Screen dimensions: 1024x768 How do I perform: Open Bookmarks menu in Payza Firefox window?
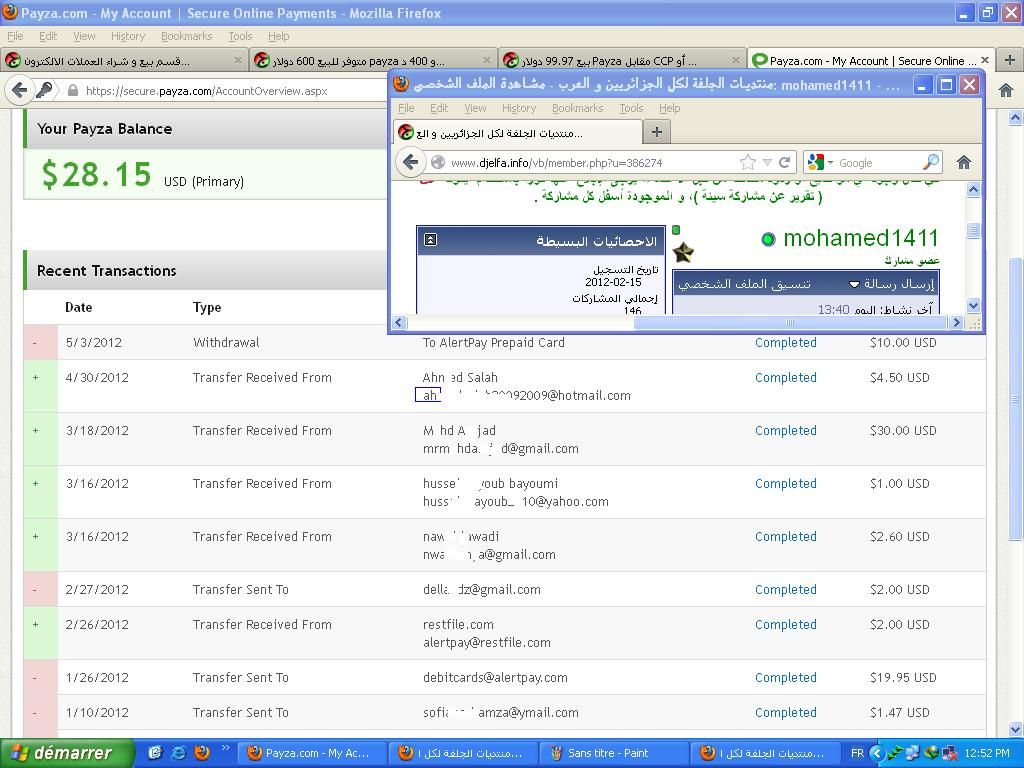tap(187, 36)
